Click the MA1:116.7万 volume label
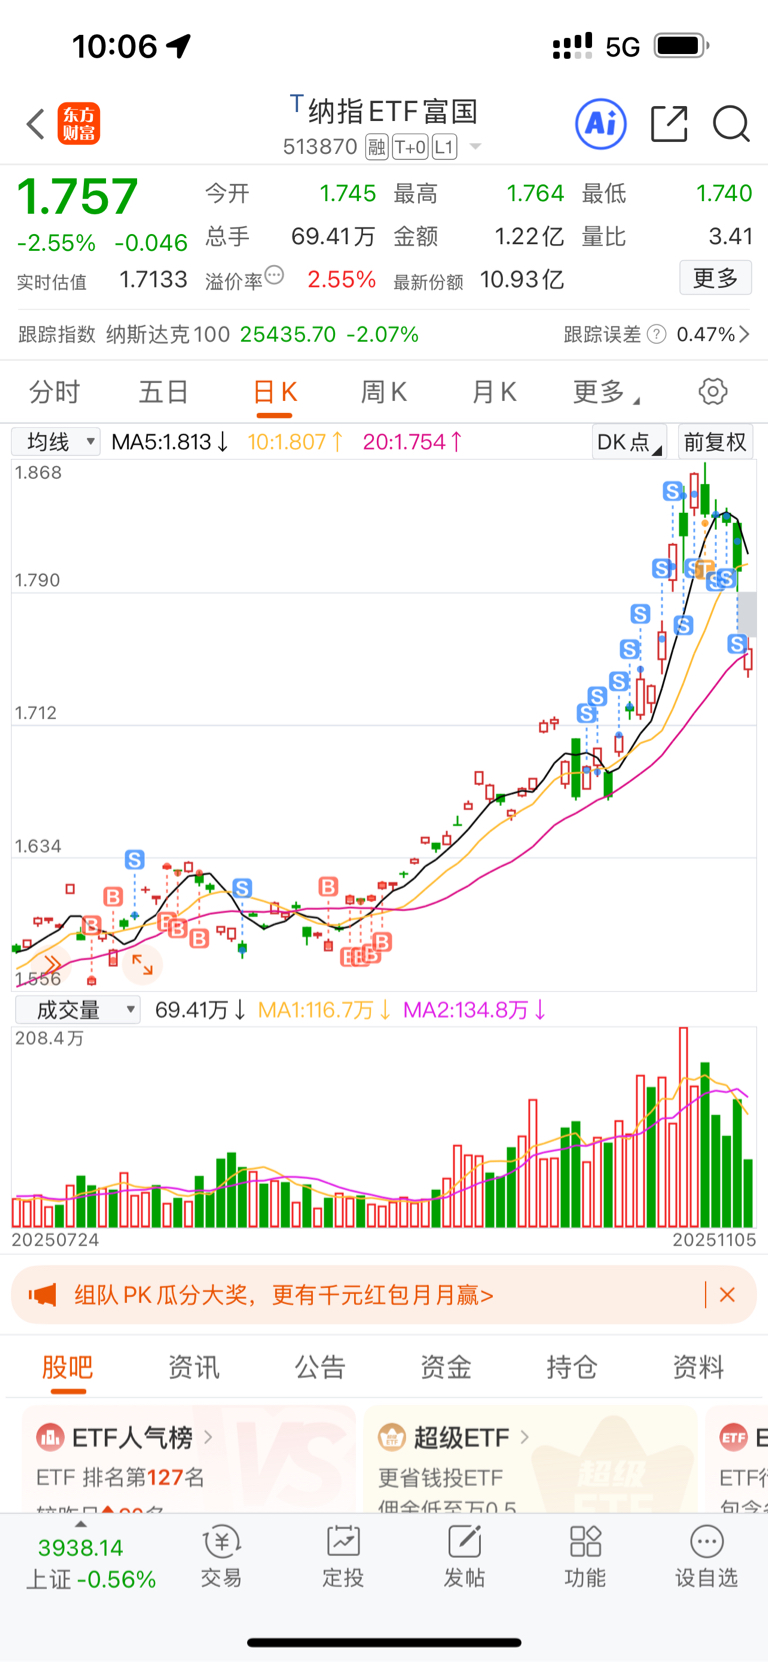Screen dimensions: 768x1662 pyautogui.click(x=324, y=1010)
